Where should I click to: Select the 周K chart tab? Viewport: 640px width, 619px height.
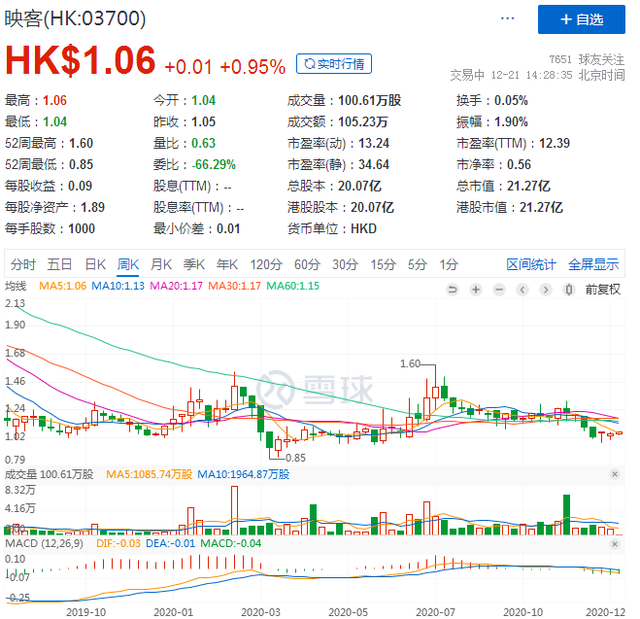point(128,264)
